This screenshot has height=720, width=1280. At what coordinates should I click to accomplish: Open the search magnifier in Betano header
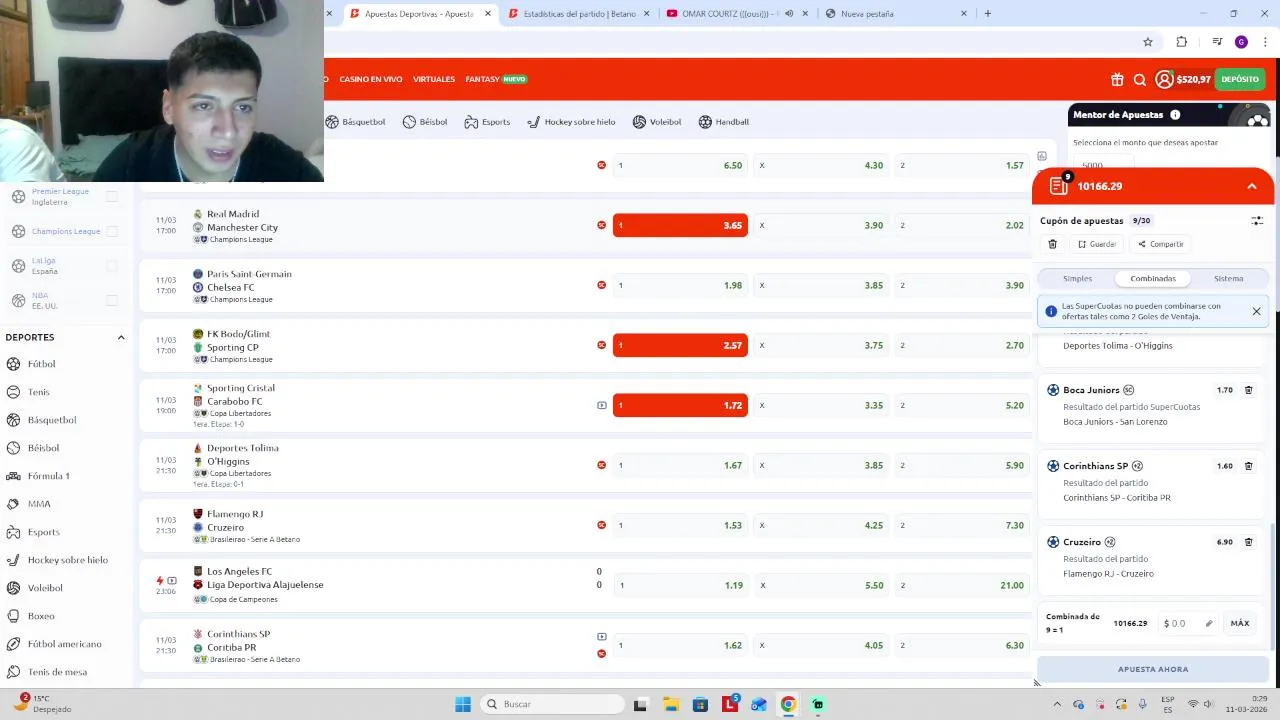click(x=1140, y=80)
